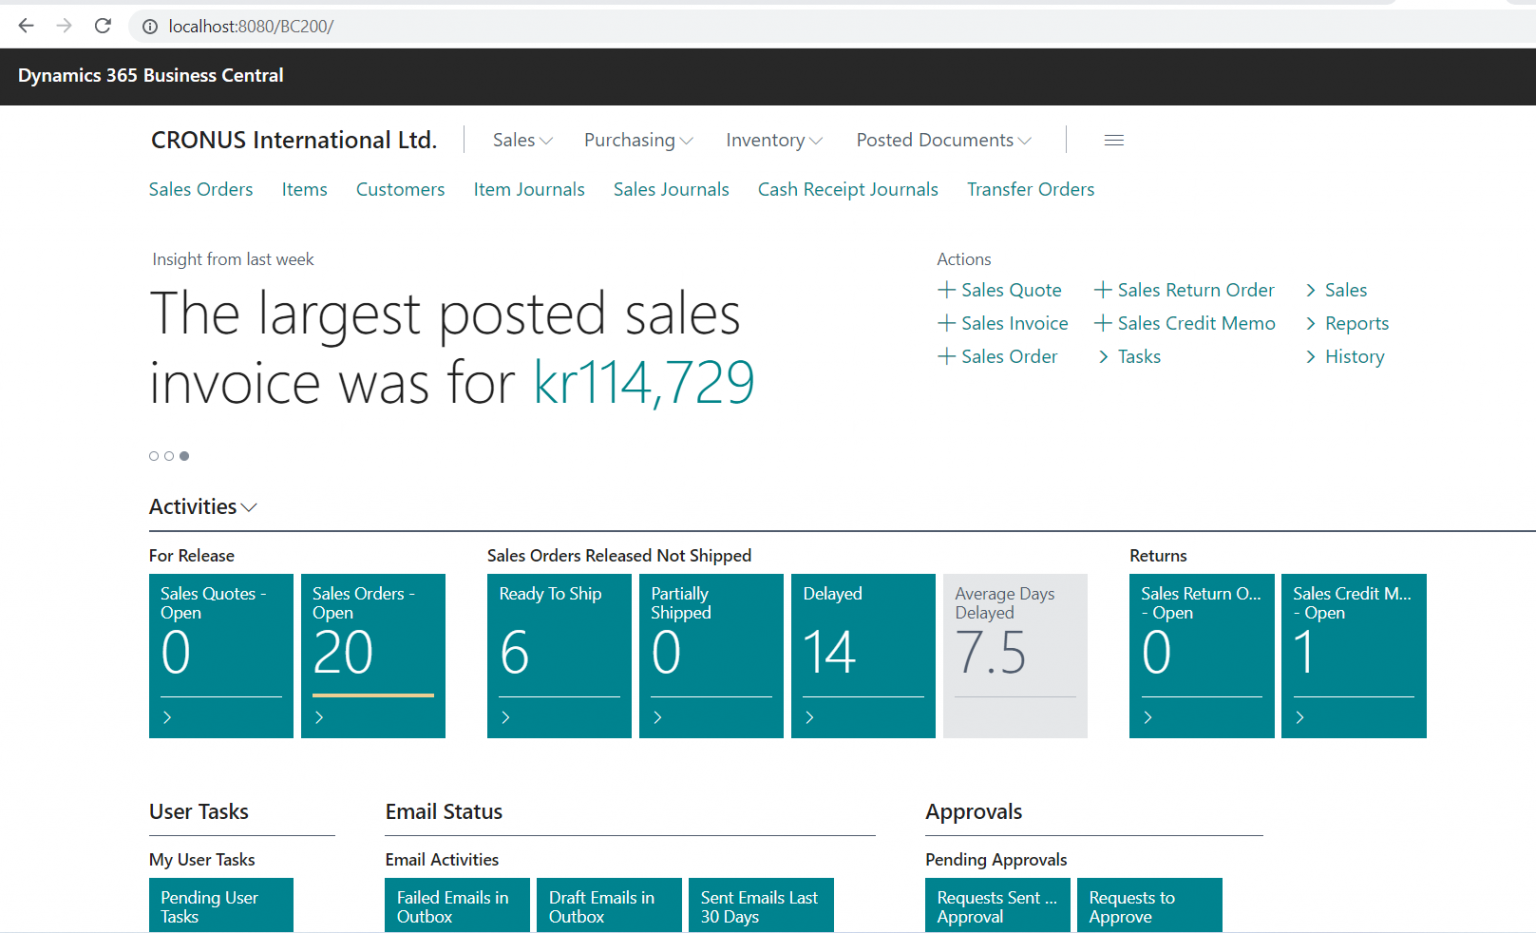1536x933 pixels.
Task: Select the first insight carousel dot
Action: click(154, 456)
